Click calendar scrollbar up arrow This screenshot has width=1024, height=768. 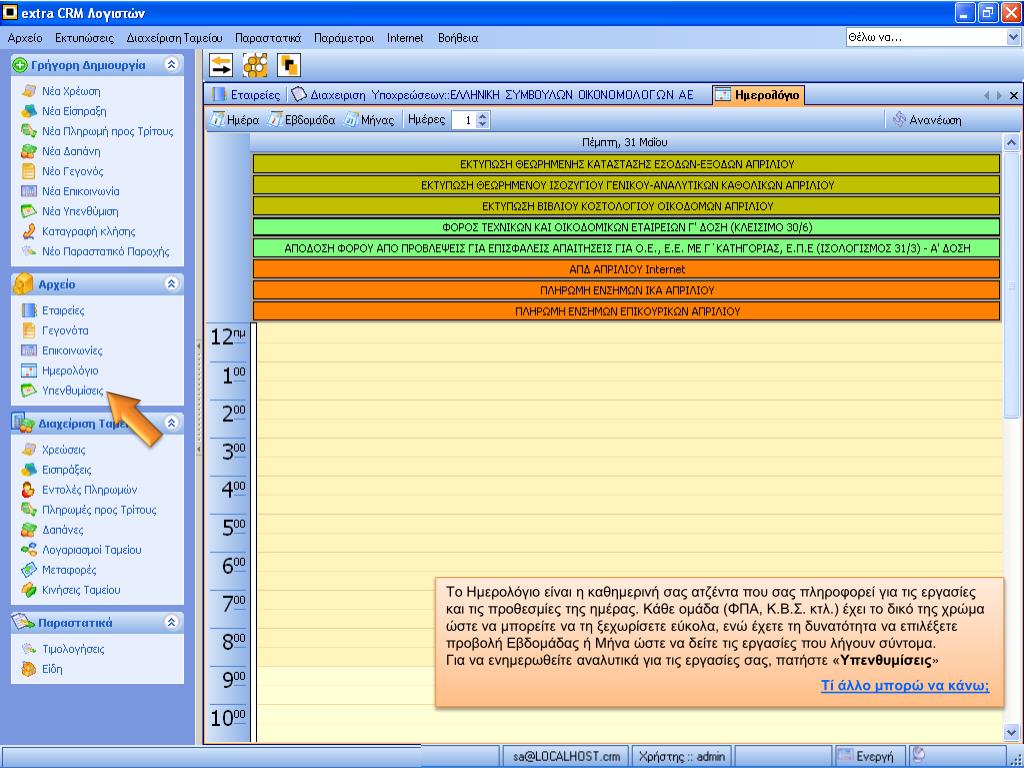[x=1011, y=142]
